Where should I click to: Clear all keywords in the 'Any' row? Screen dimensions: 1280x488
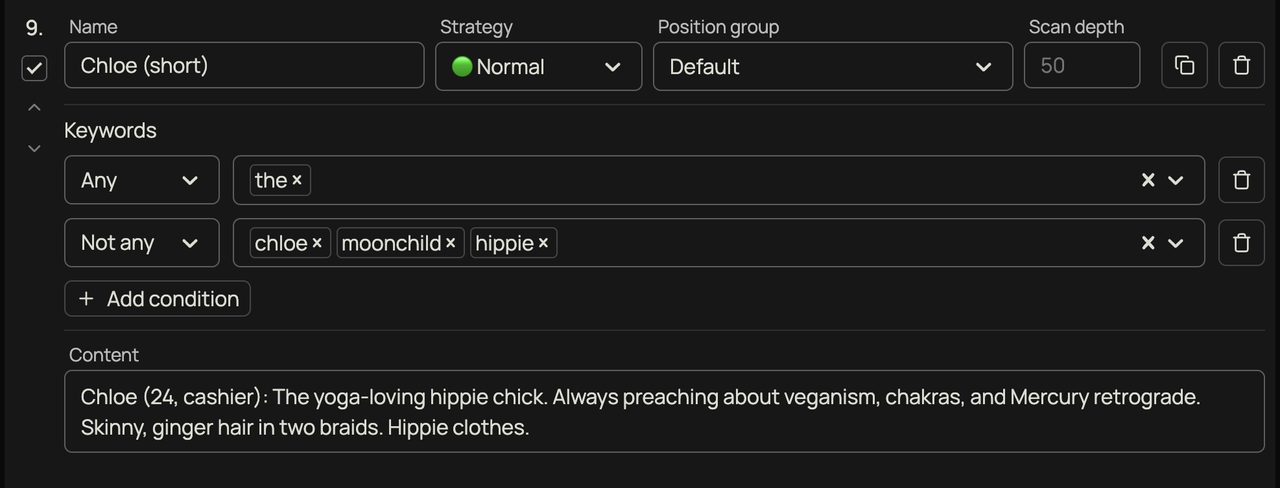pos(1148,180)
